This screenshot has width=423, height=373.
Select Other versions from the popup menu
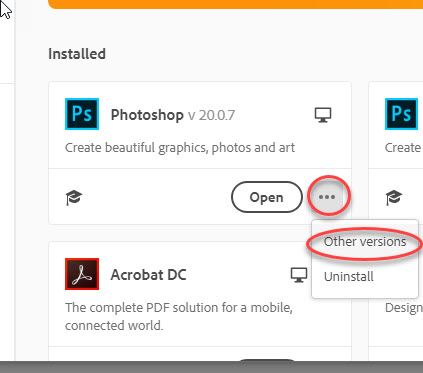click(x=365, y=242)
